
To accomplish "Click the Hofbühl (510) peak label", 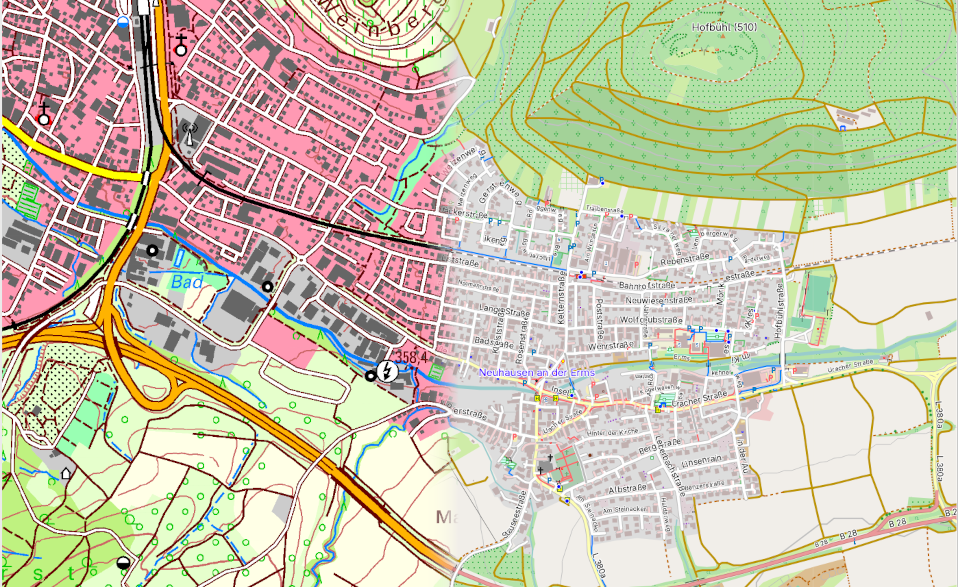I will coord(724,27).
